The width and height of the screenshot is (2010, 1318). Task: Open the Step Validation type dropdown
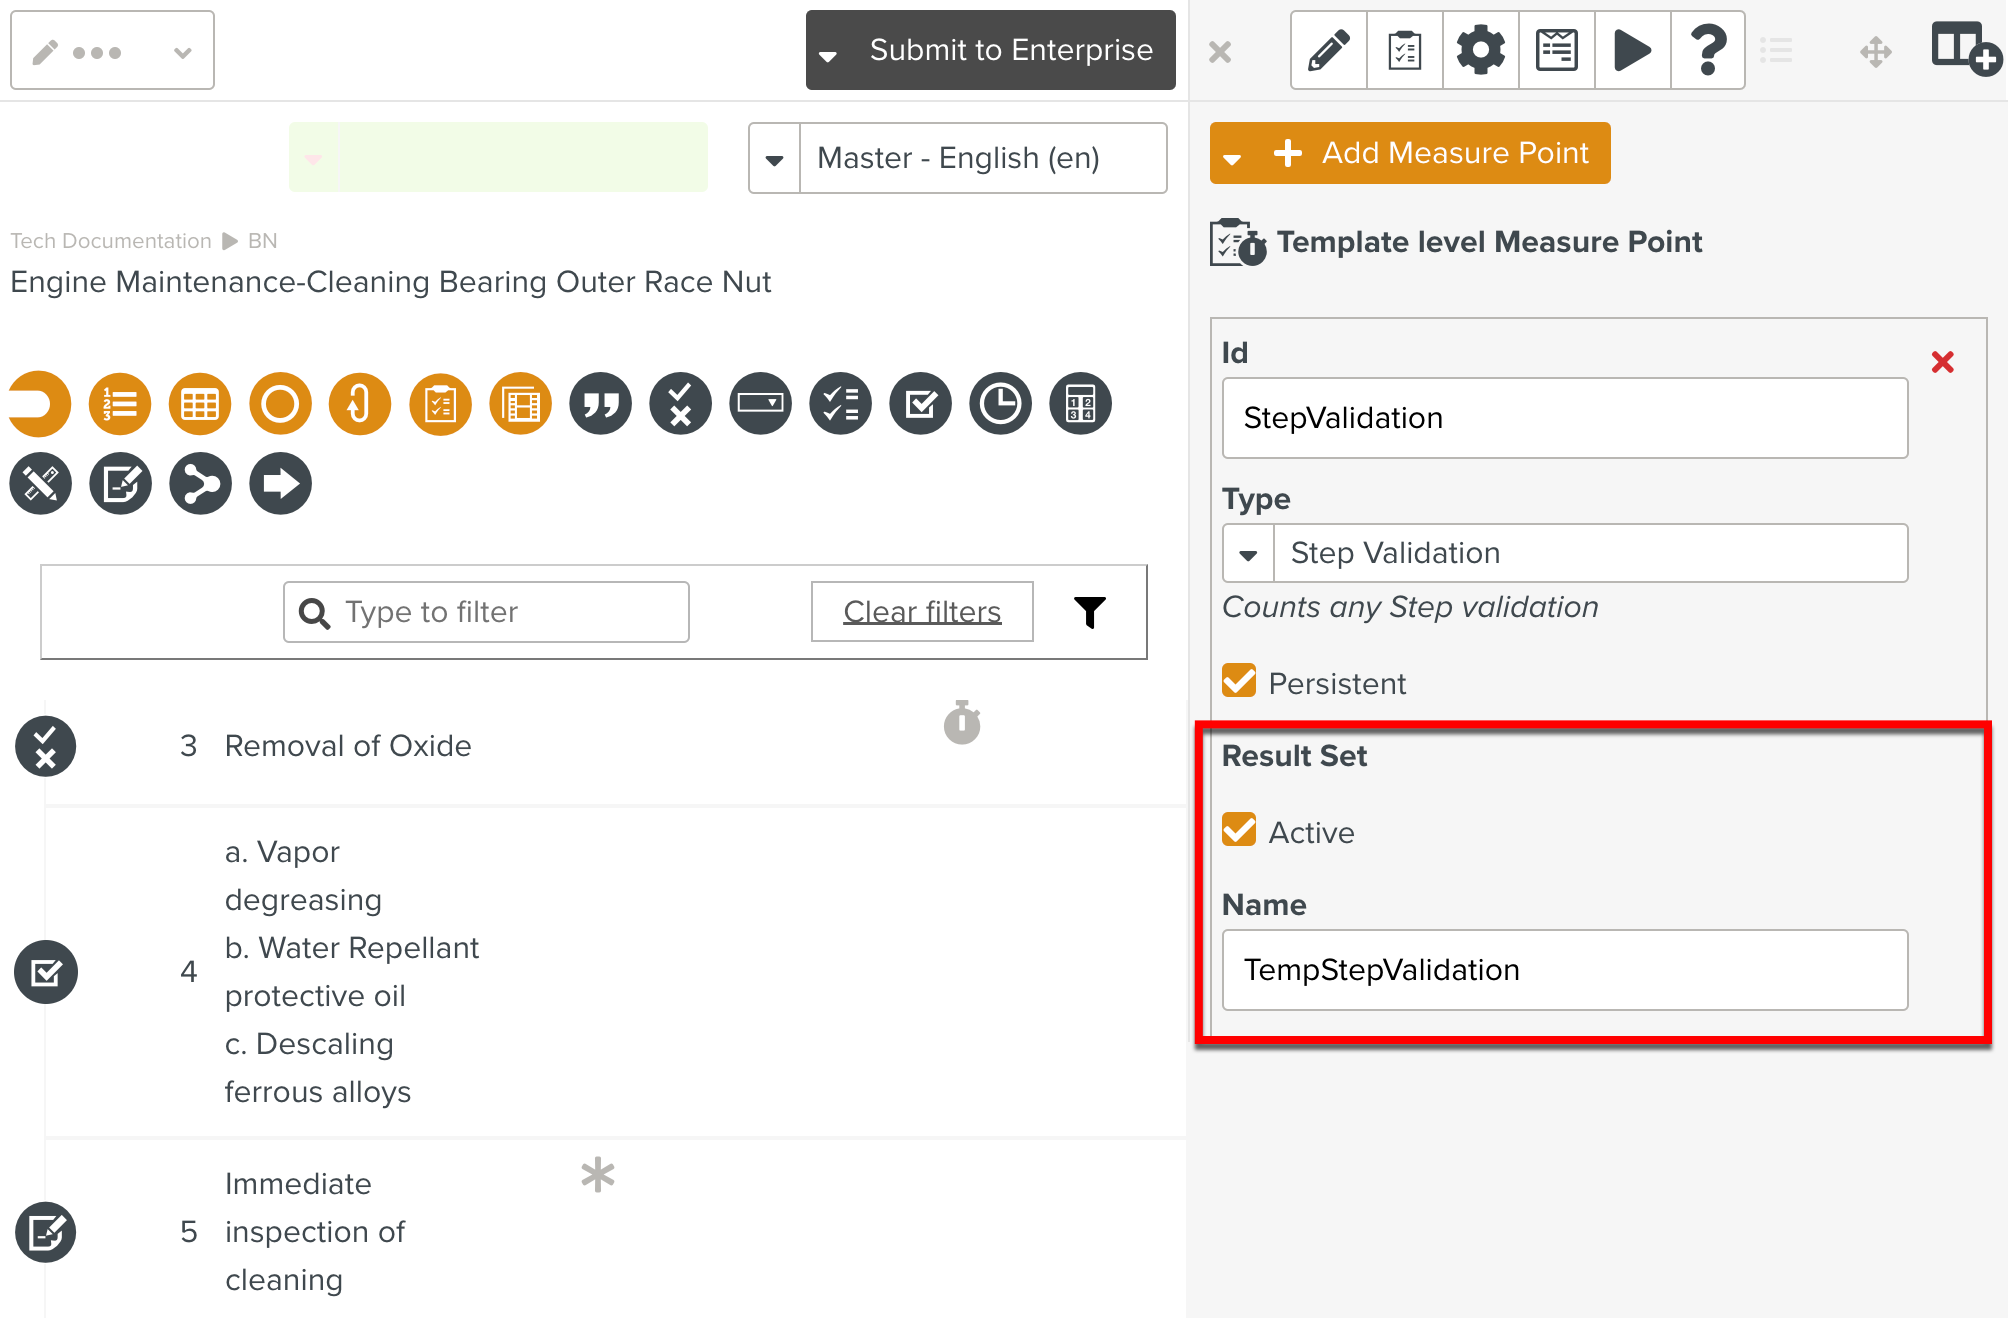pos(1248,554)
